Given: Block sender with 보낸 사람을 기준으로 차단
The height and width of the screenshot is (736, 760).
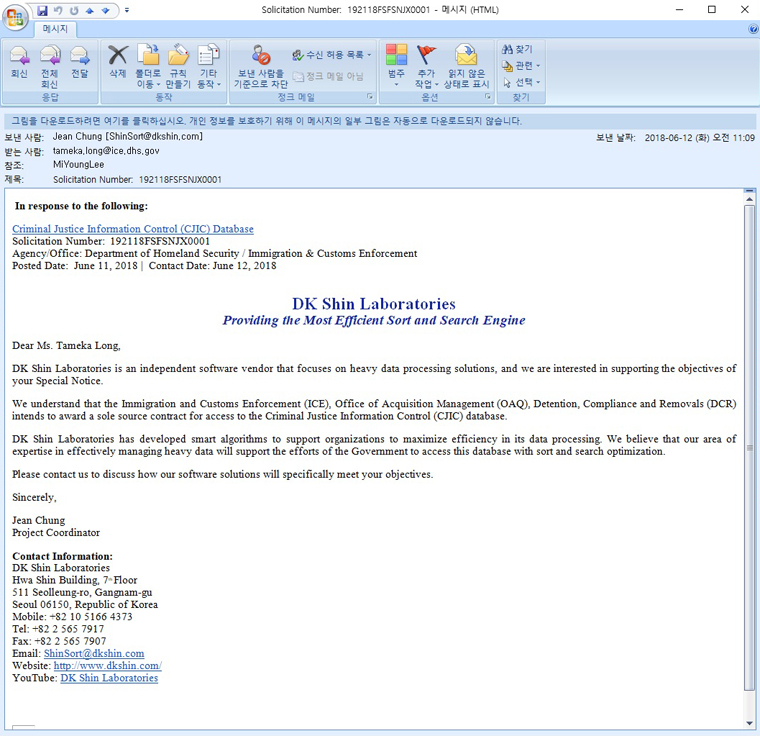Looking at the screenshot, I should [261, 66].
